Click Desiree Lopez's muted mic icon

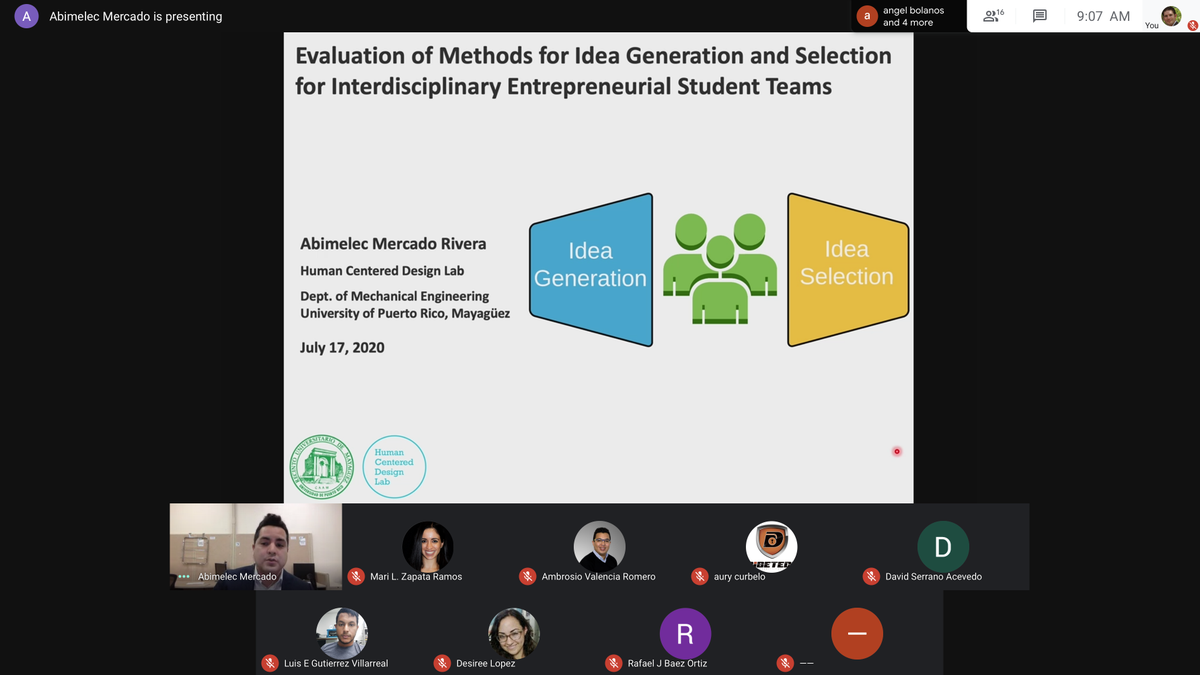[442, 663]
